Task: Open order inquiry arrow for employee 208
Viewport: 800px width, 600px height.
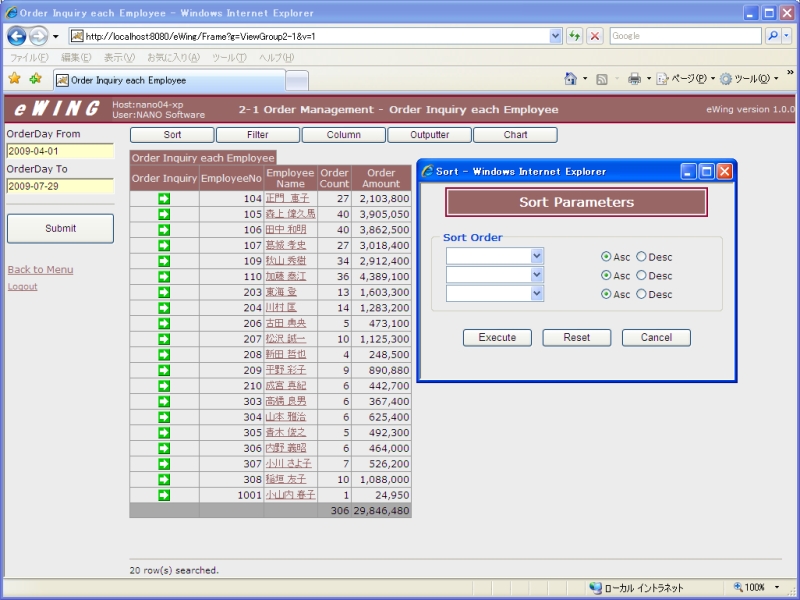Action: [x=164, y=355]
